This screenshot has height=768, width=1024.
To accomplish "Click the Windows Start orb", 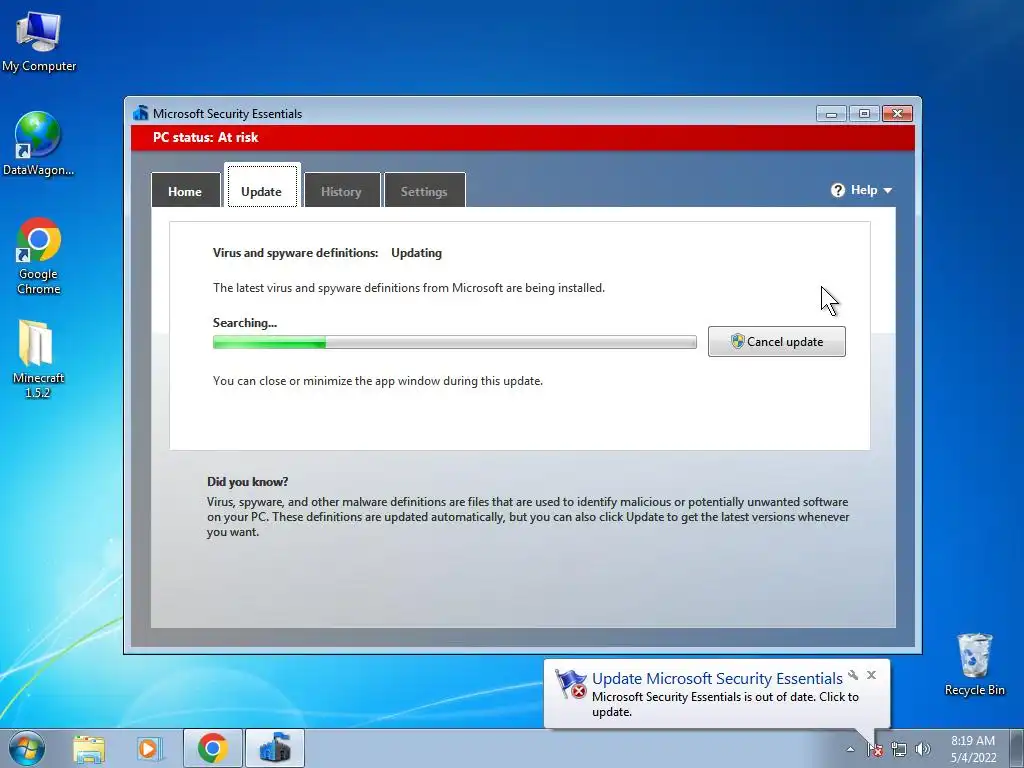I will pos(27,748).
